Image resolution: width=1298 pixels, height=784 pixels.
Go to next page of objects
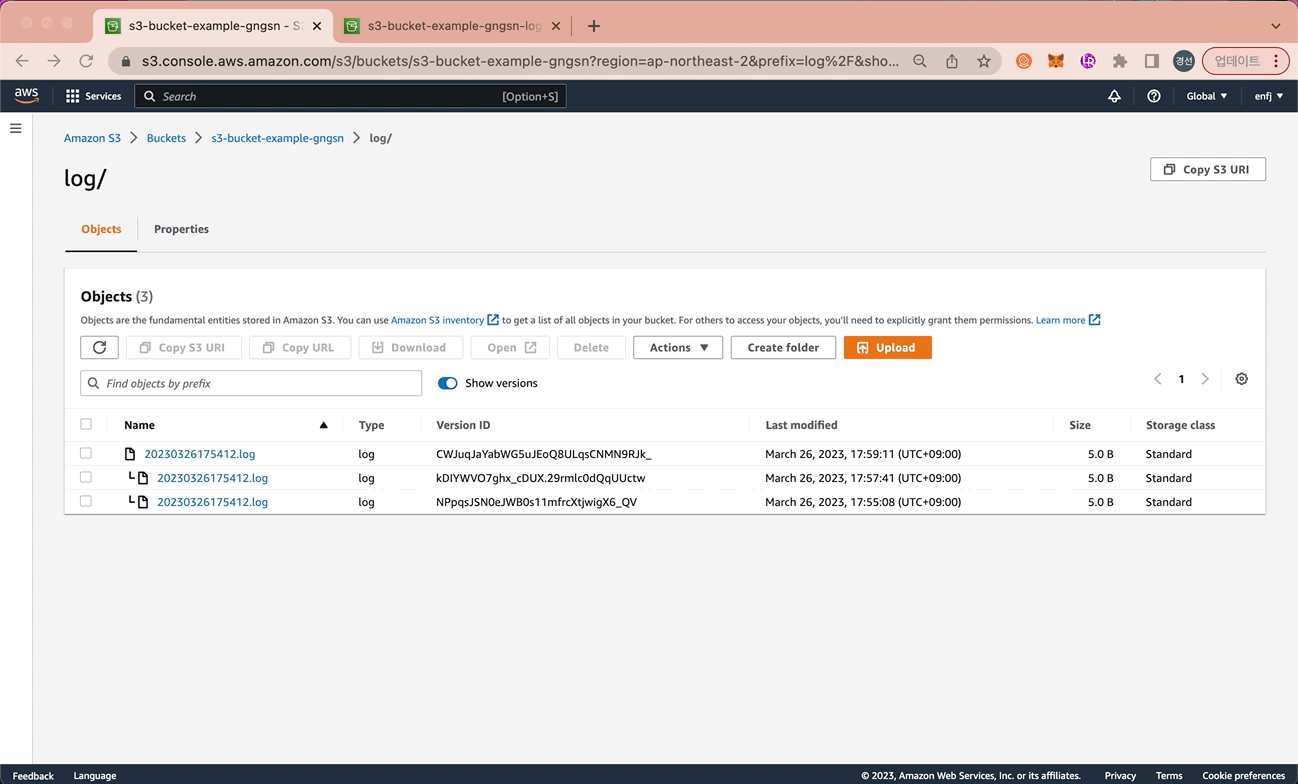click(1205, 379)
